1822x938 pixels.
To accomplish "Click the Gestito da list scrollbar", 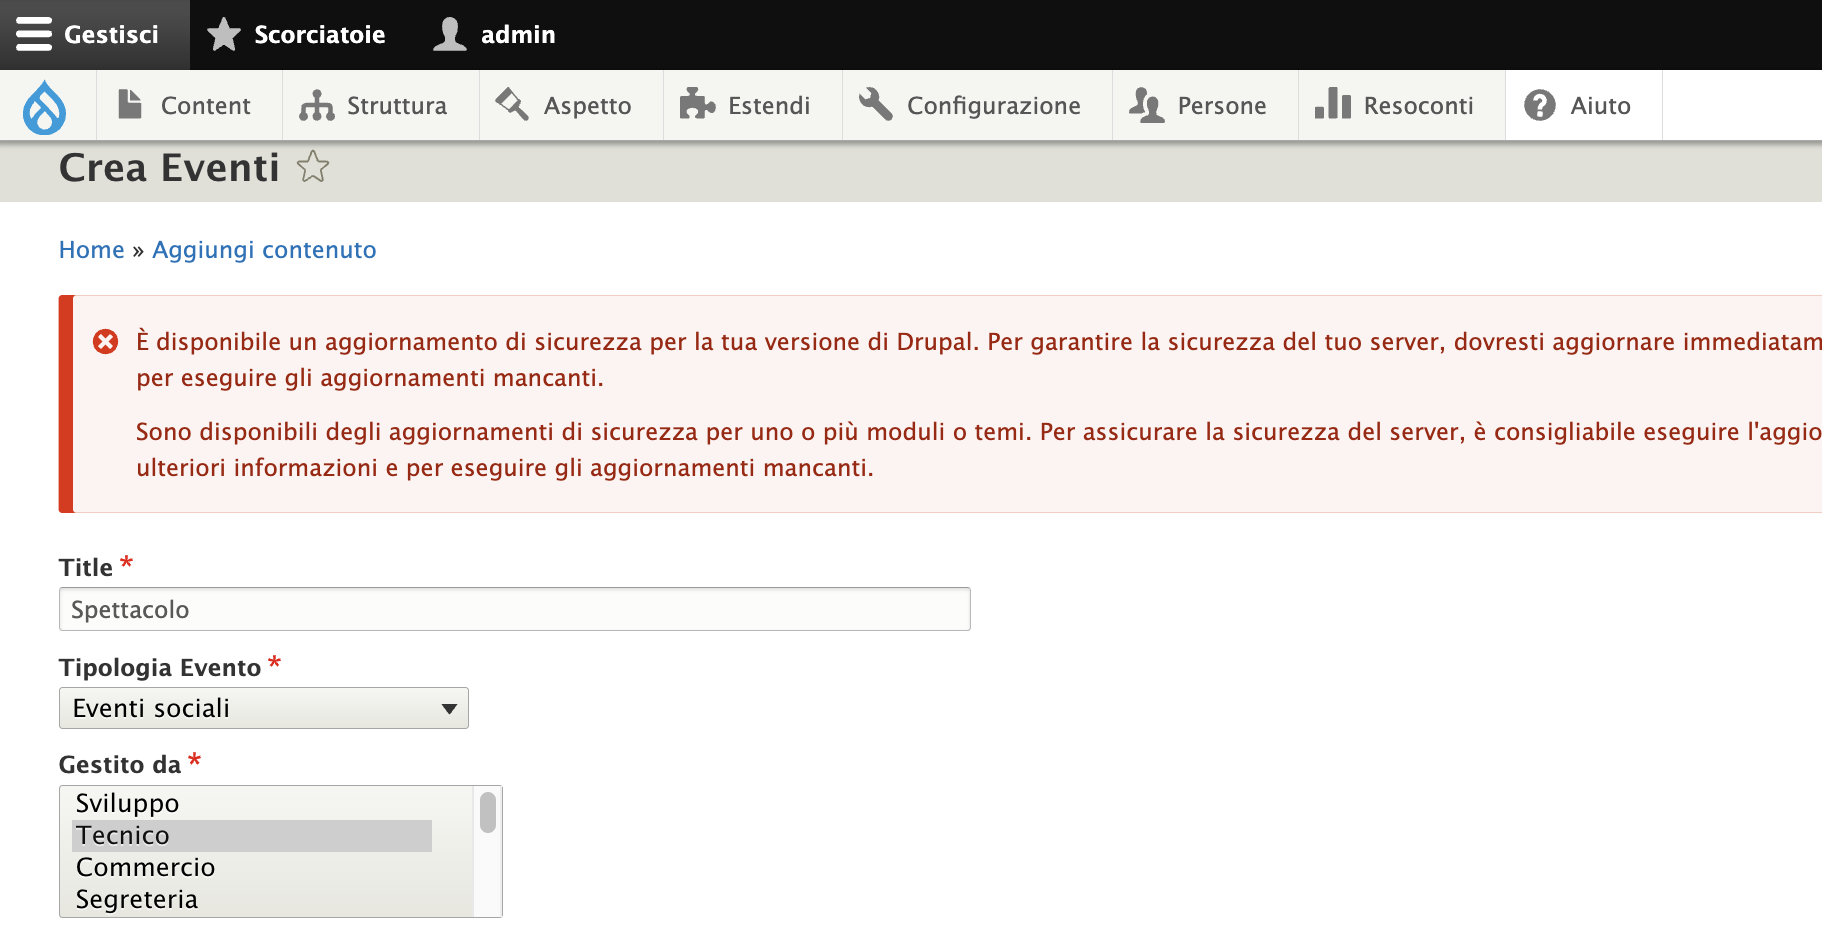I will point(488,812).
